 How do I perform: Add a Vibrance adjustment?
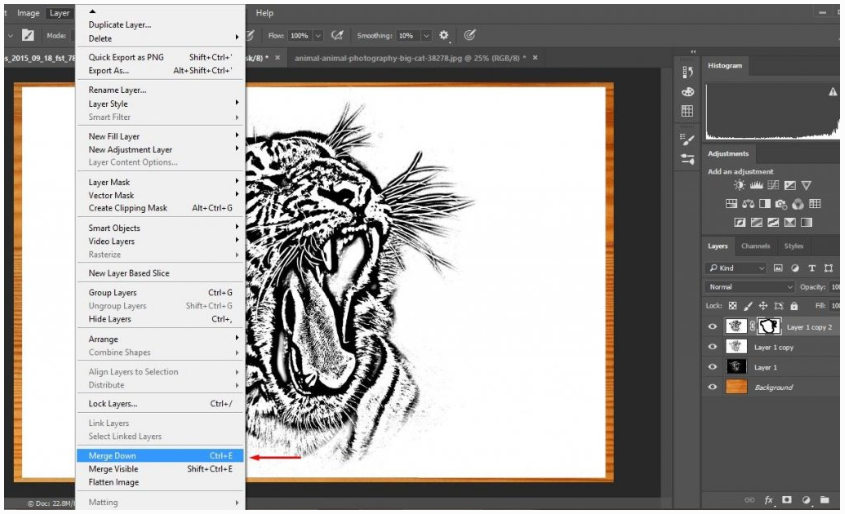(806, 185)
